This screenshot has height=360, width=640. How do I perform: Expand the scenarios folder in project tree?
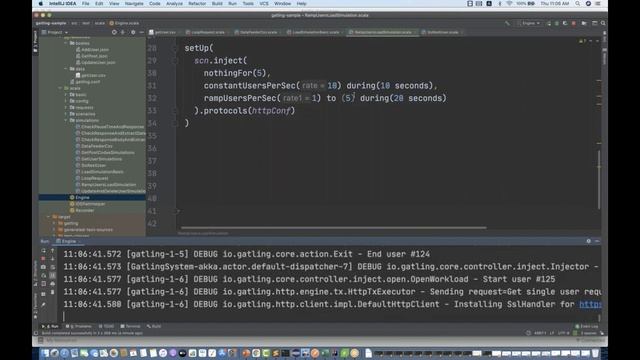click(66, 114)
